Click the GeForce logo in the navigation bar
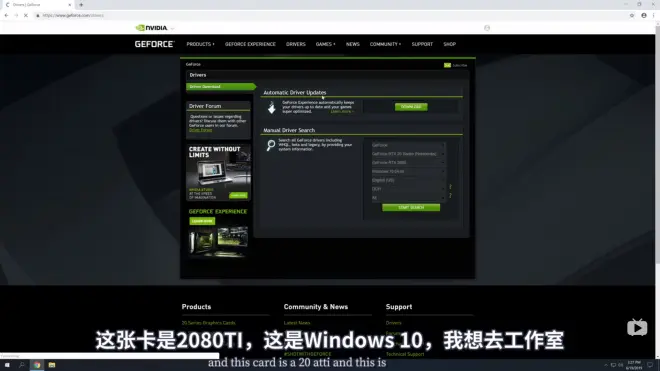Image resolution: width=660 pixels, height=371 pixels. (x=154, y=44)
